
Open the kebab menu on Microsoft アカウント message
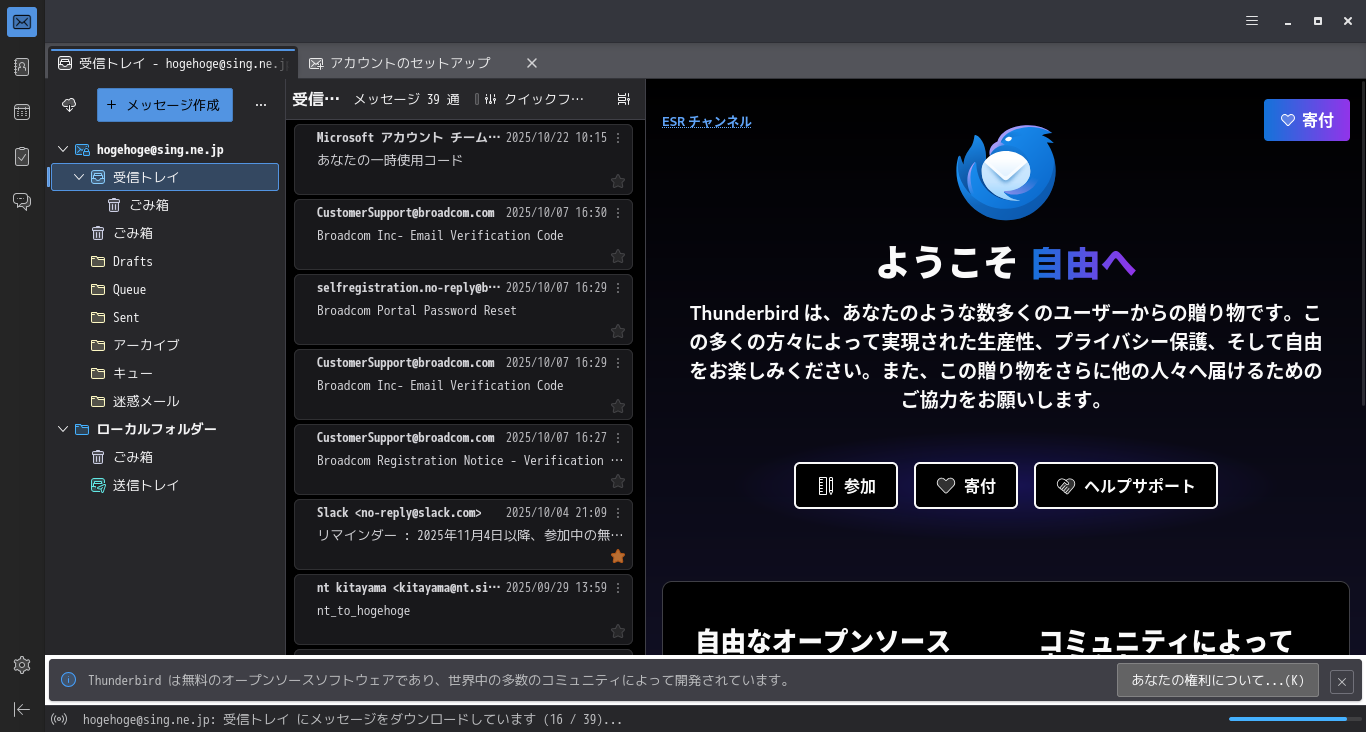[618, 138]
